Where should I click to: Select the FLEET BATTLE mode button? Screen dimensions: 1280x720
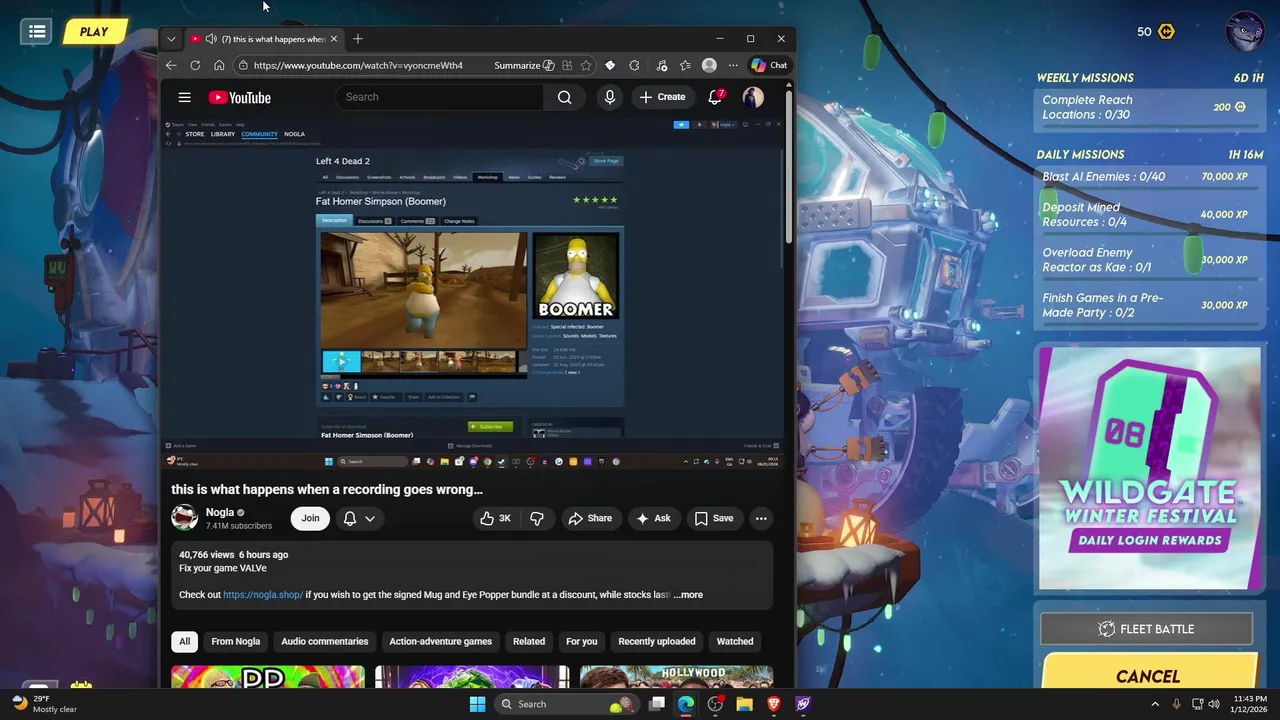(1147, 629)
